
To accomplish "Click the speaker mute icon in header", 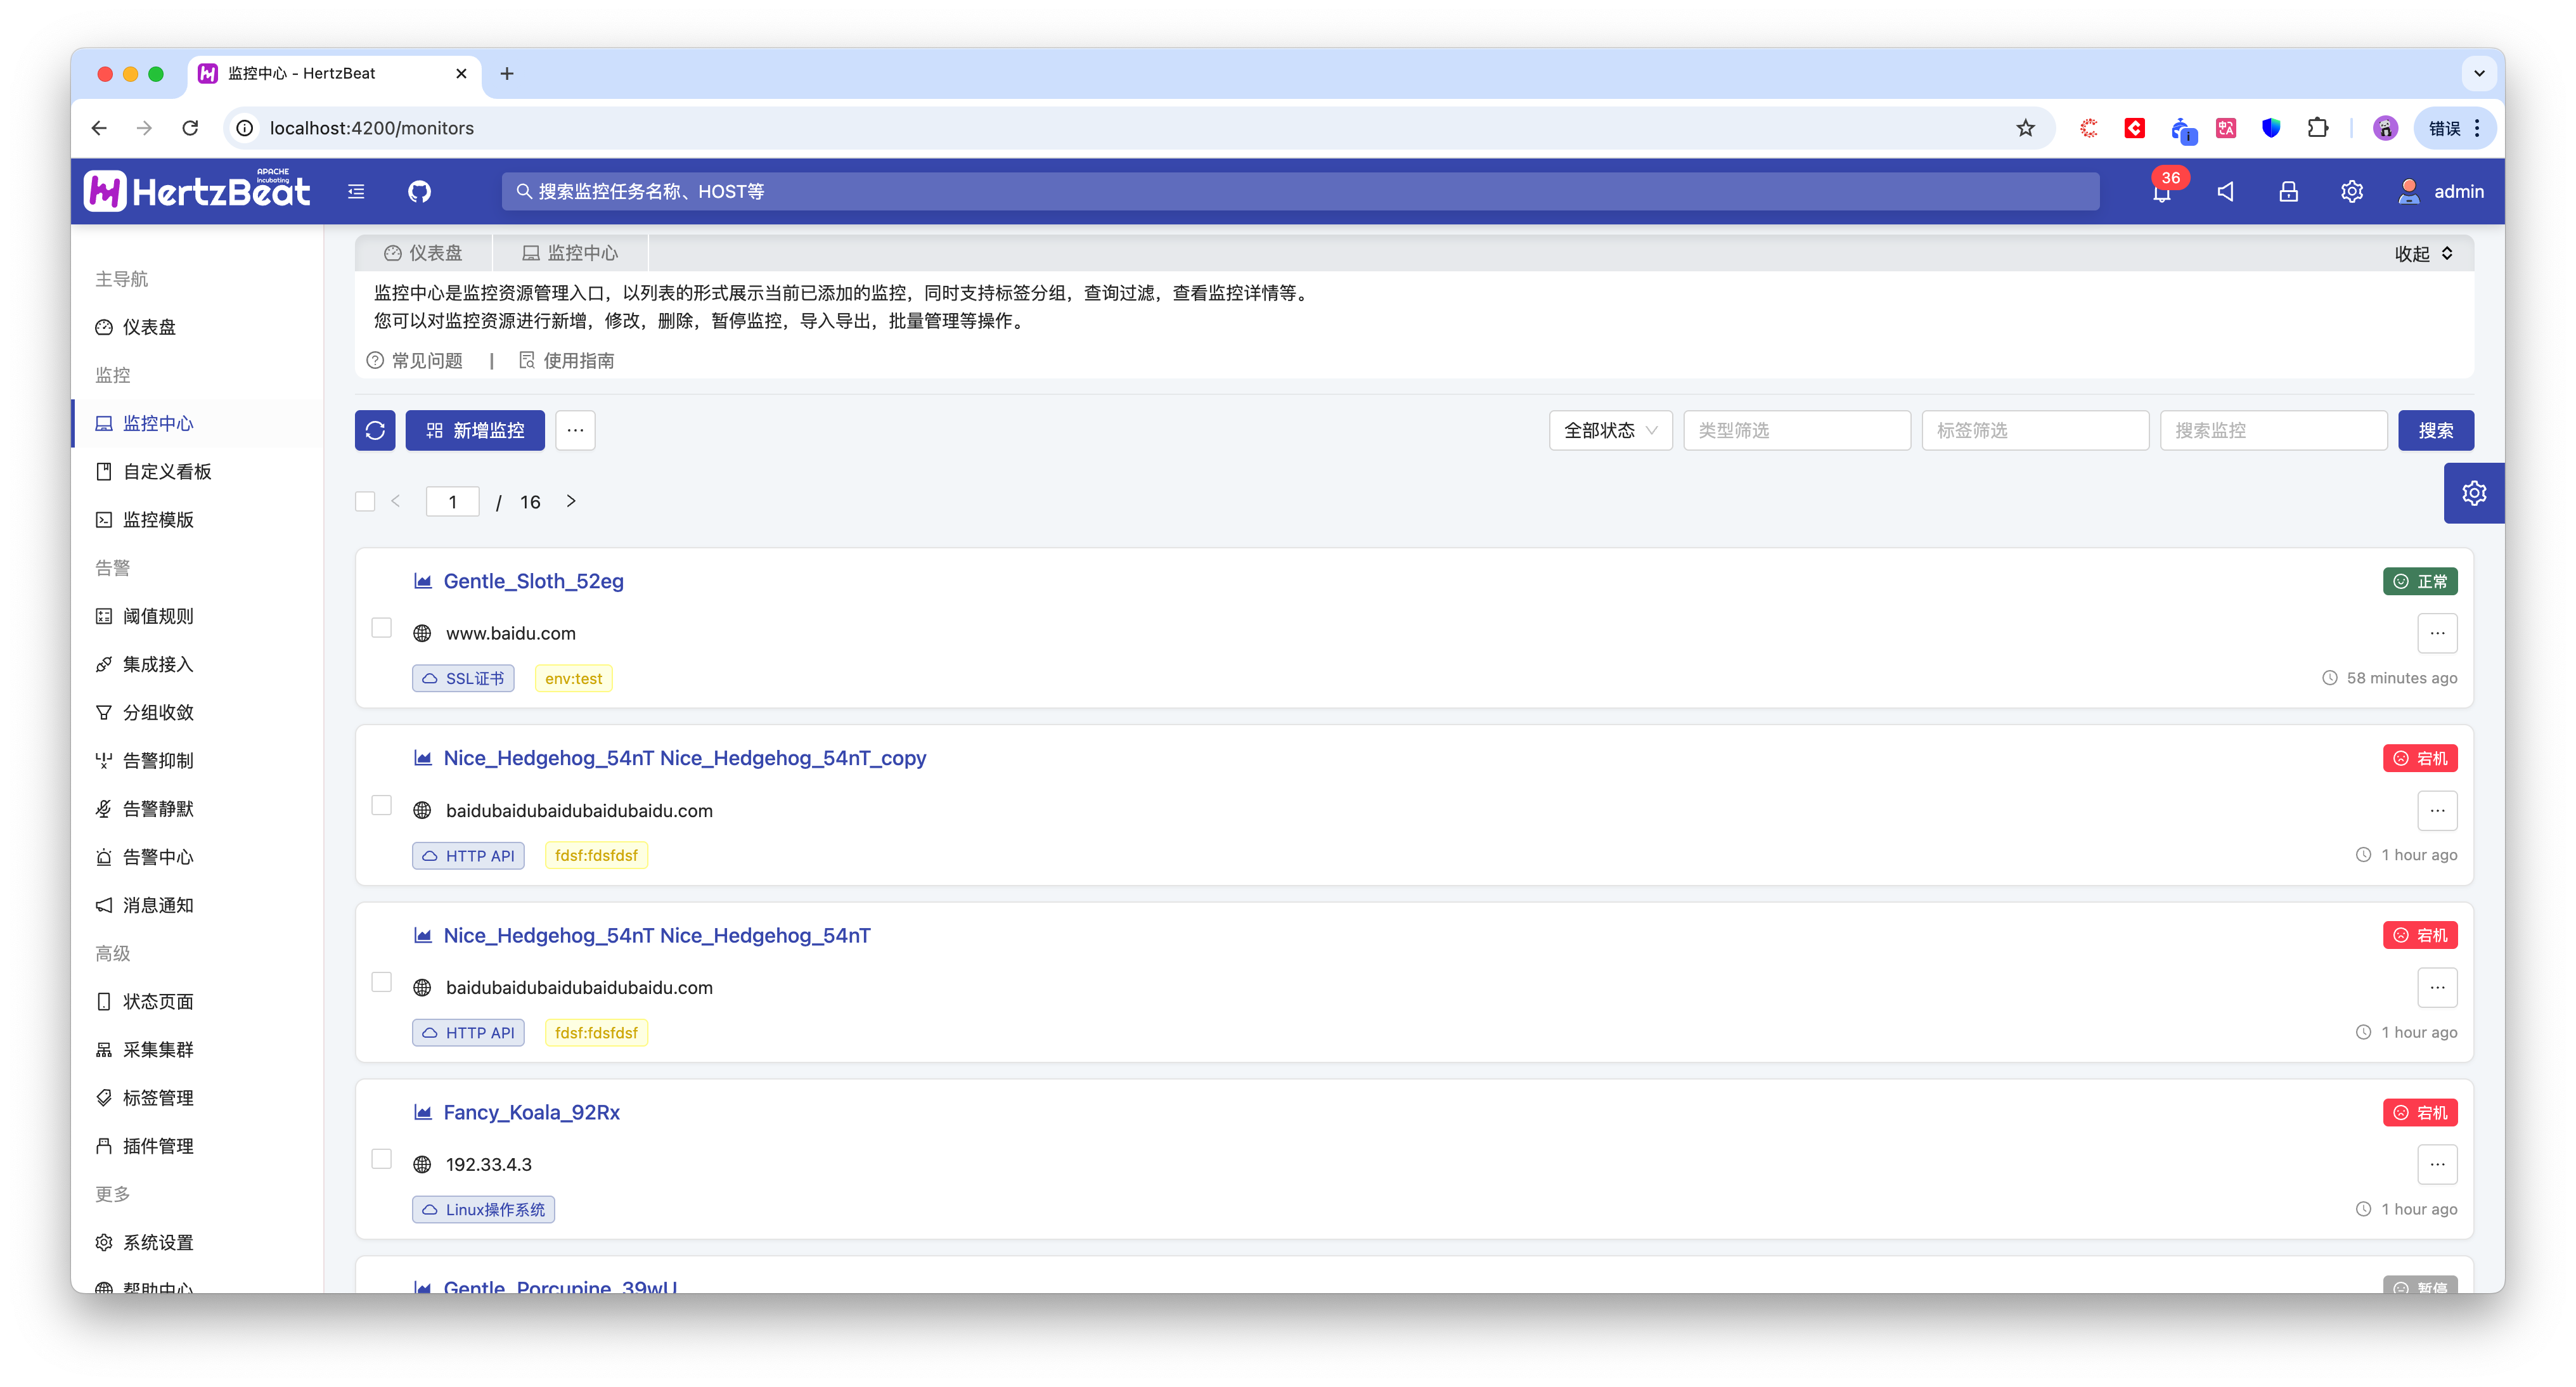I will coord(2225,191).
